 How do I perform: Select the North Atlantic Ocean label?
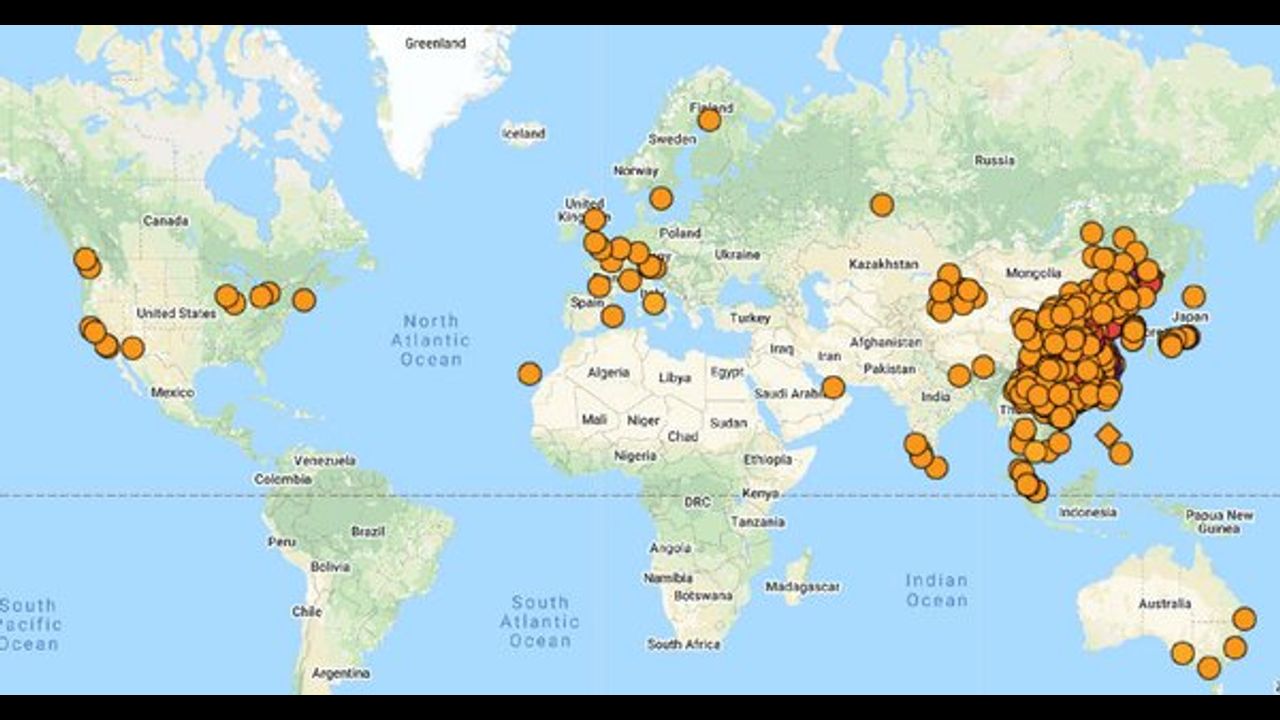(x=431, y=340)
